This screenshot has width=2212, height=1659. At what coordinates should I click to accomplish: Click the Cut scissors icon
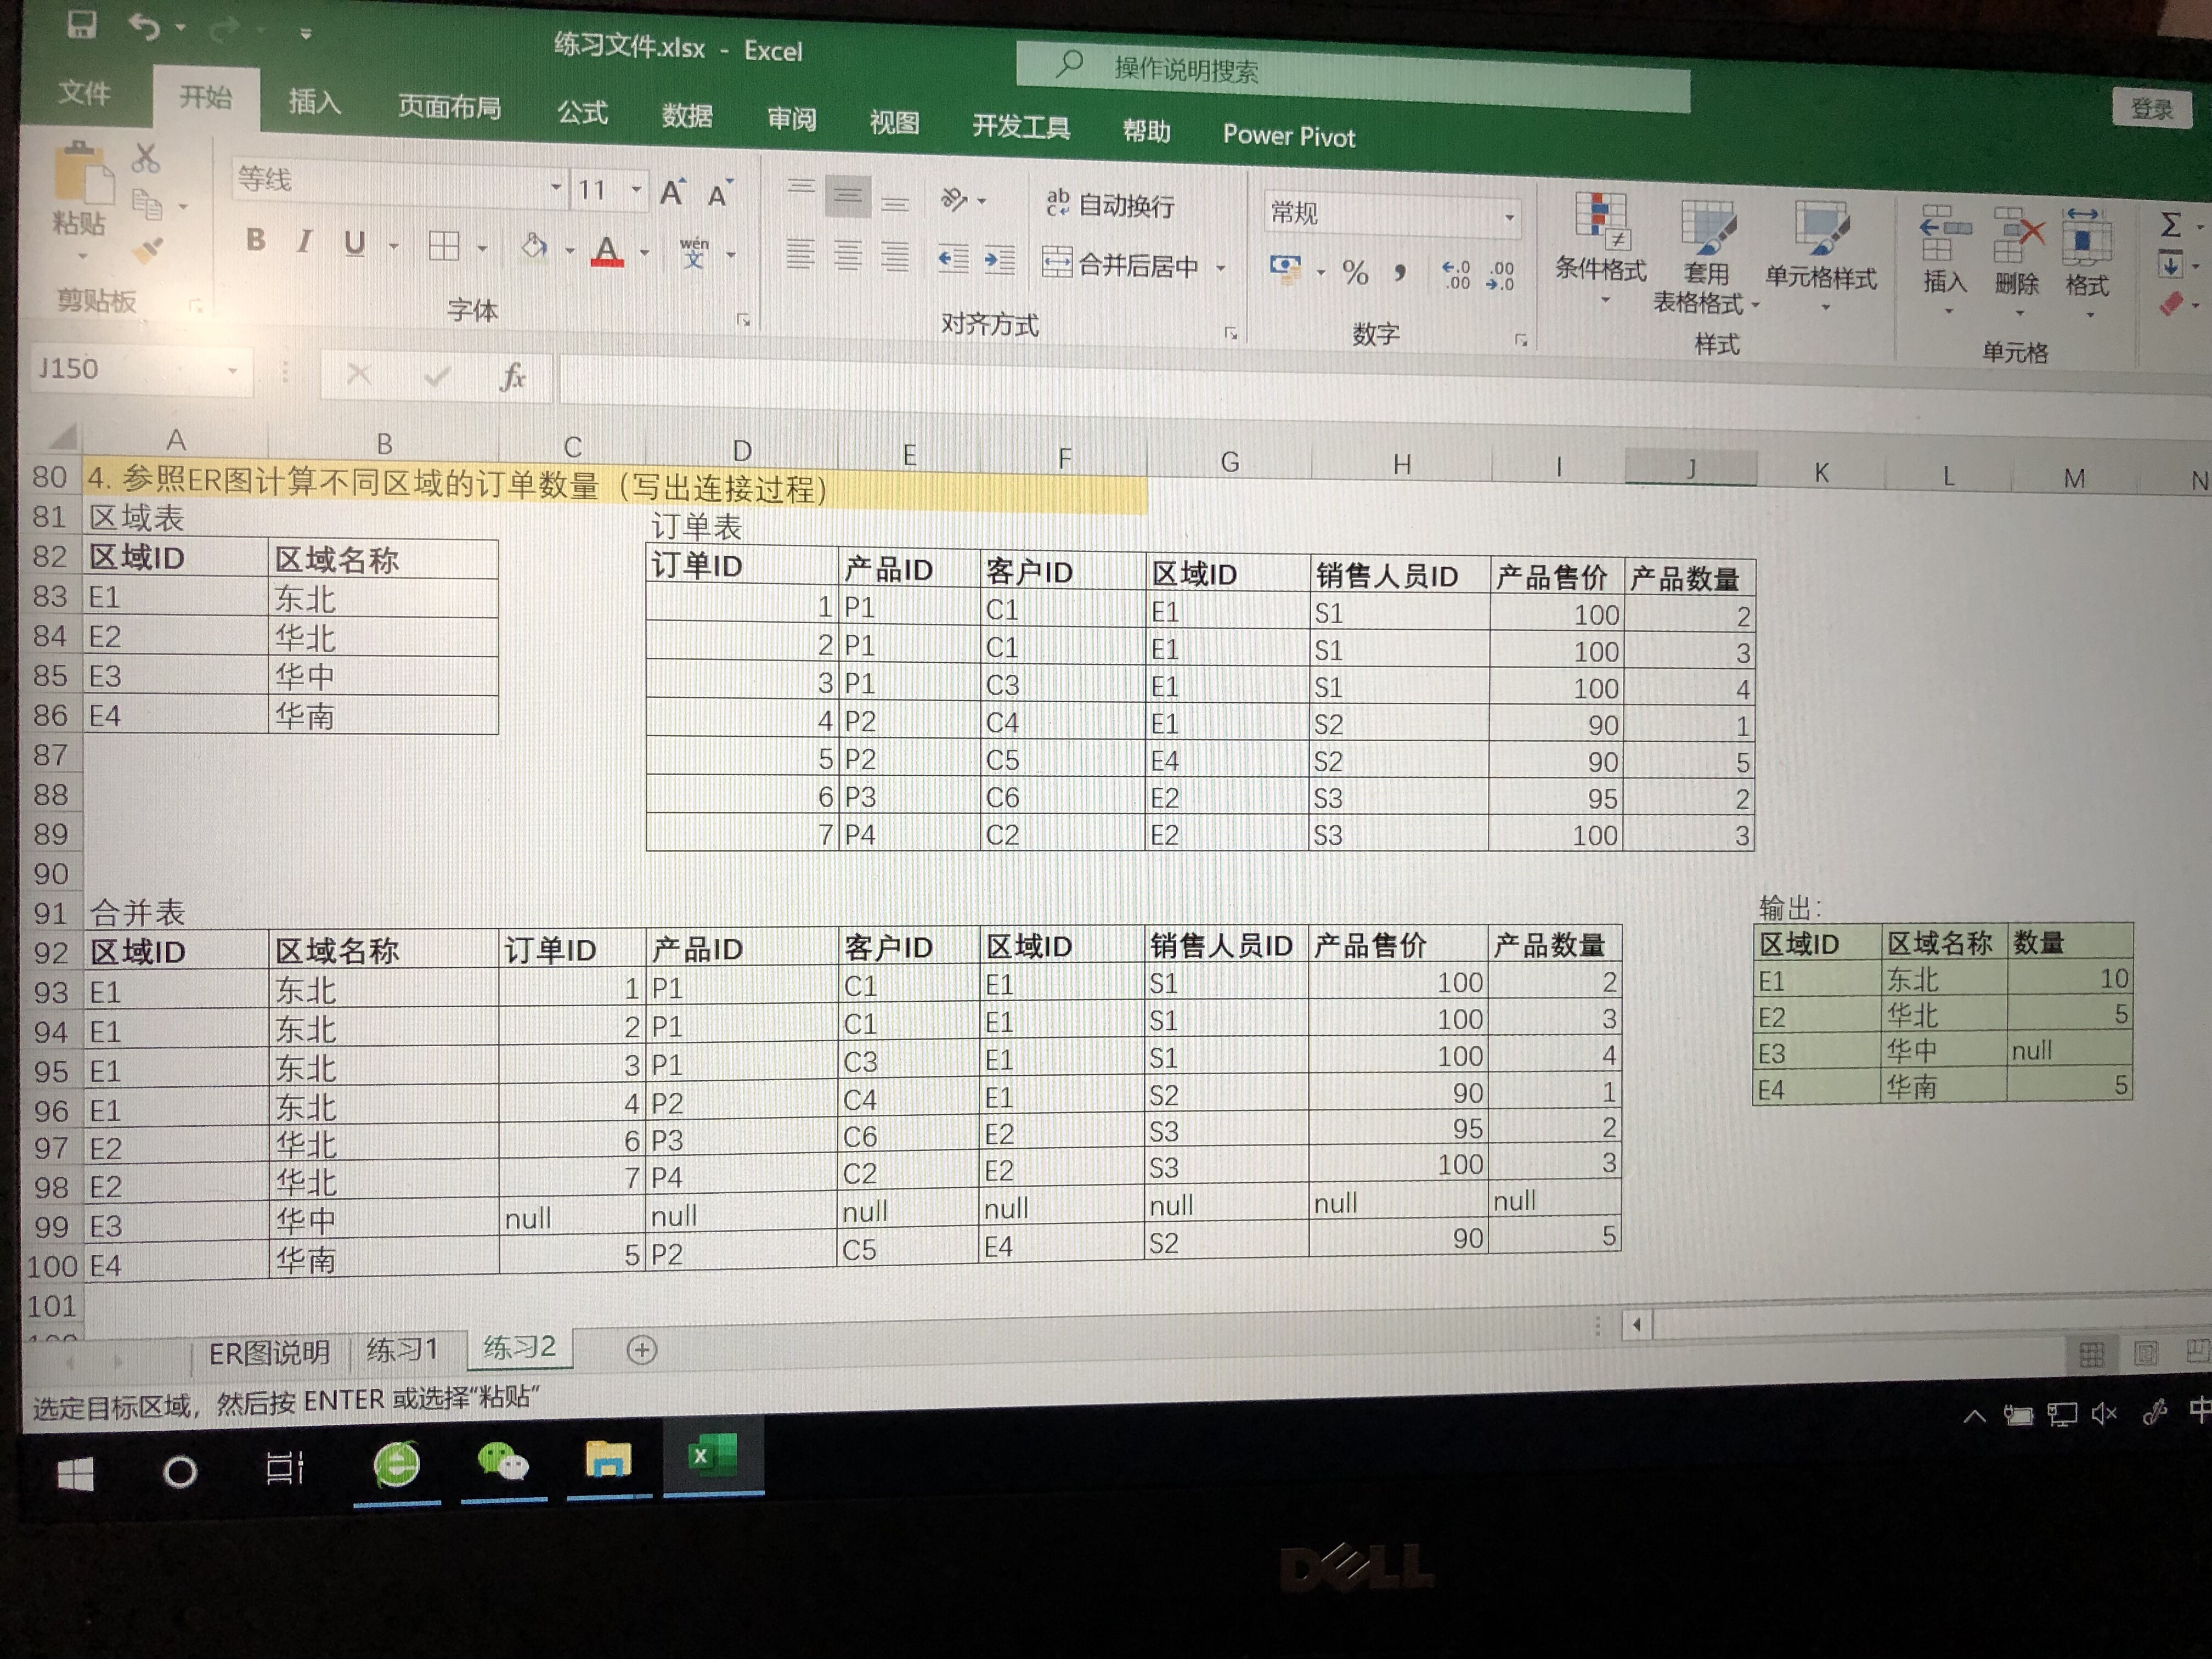[x=146, y=158]
